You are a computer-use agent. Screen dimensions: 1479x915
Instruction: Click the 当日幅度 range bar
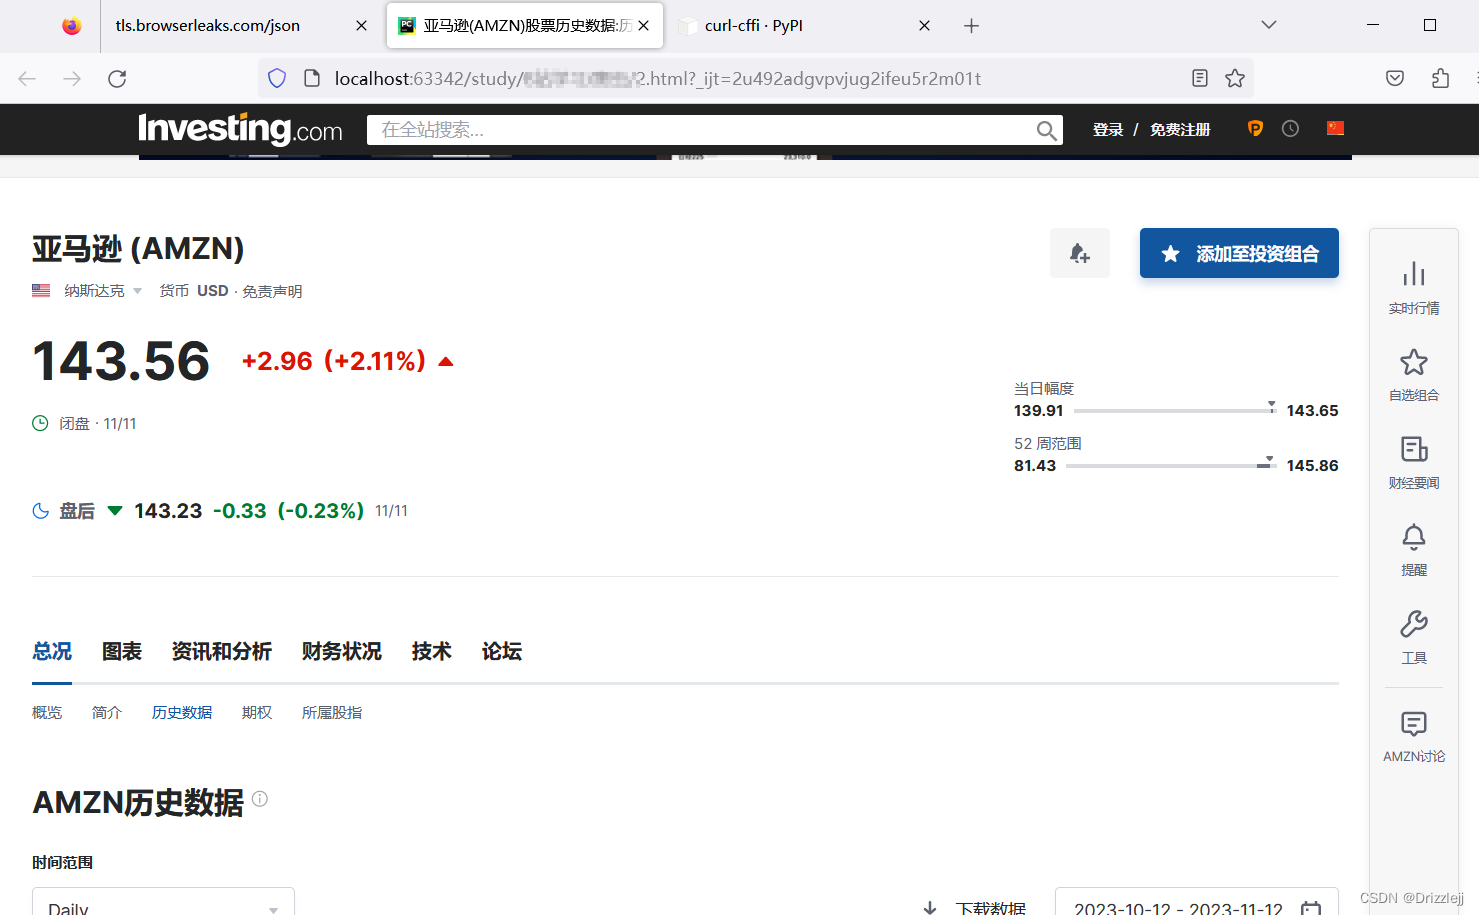point(1175,409)
